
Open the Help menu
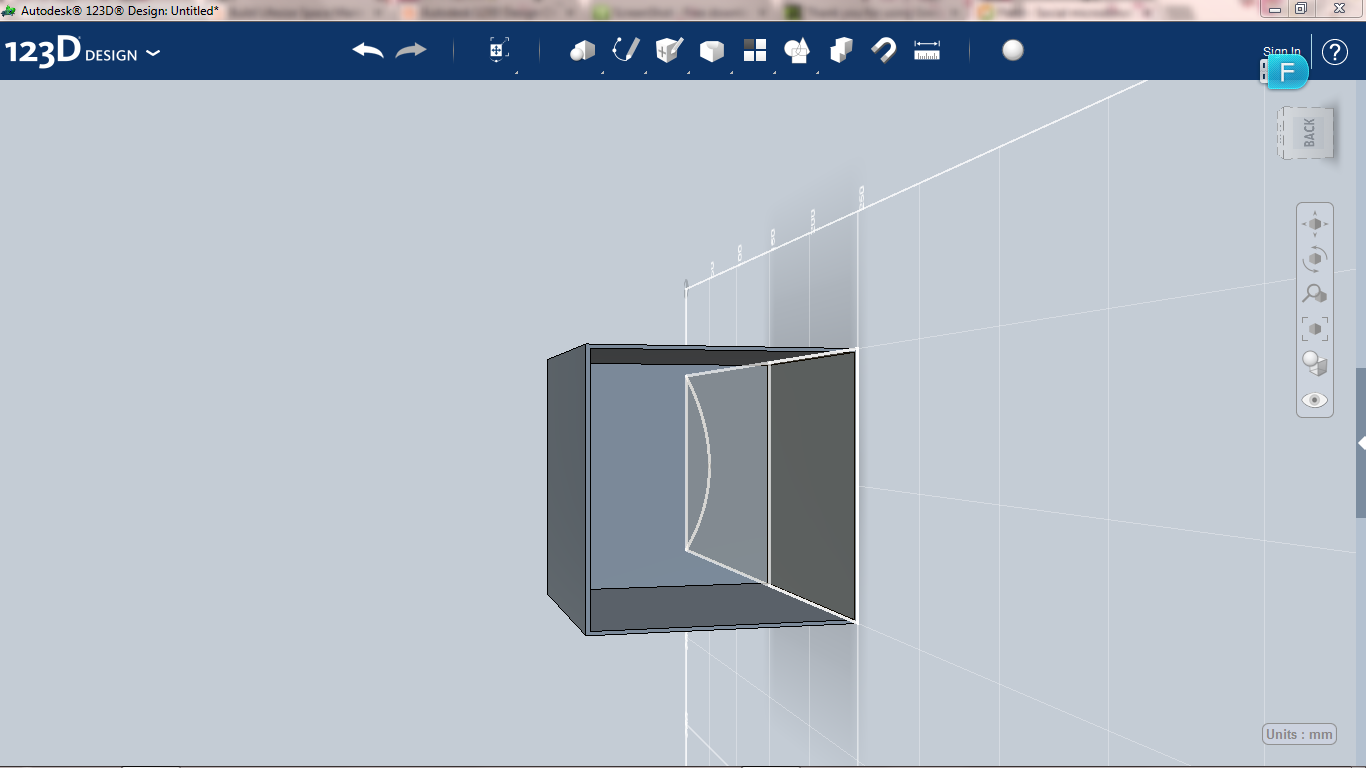tap(1335, 52)
